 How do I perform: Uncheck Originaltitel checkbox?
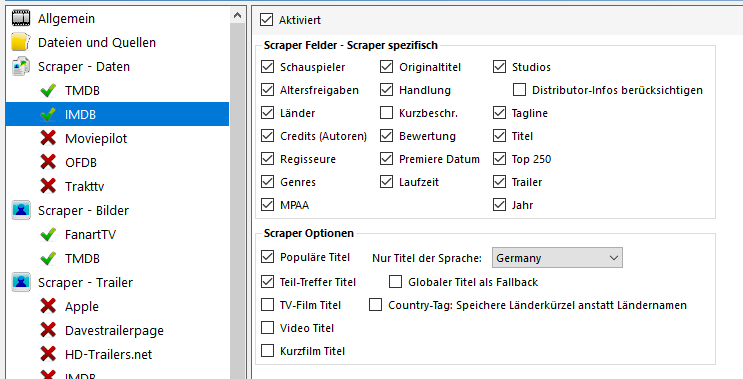pyautogui.click(x=387, y=67)
